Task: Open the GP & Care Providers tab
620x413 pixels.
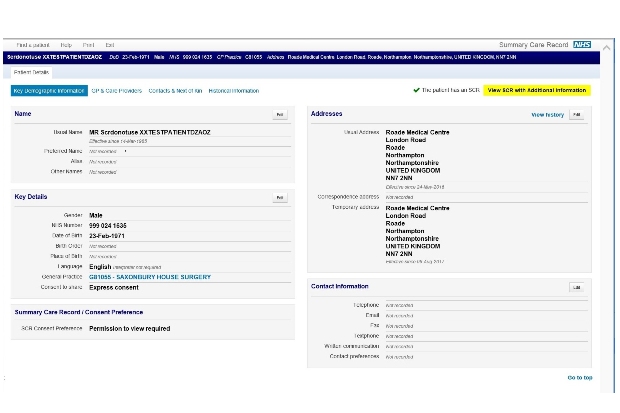Action: (115, 91)
